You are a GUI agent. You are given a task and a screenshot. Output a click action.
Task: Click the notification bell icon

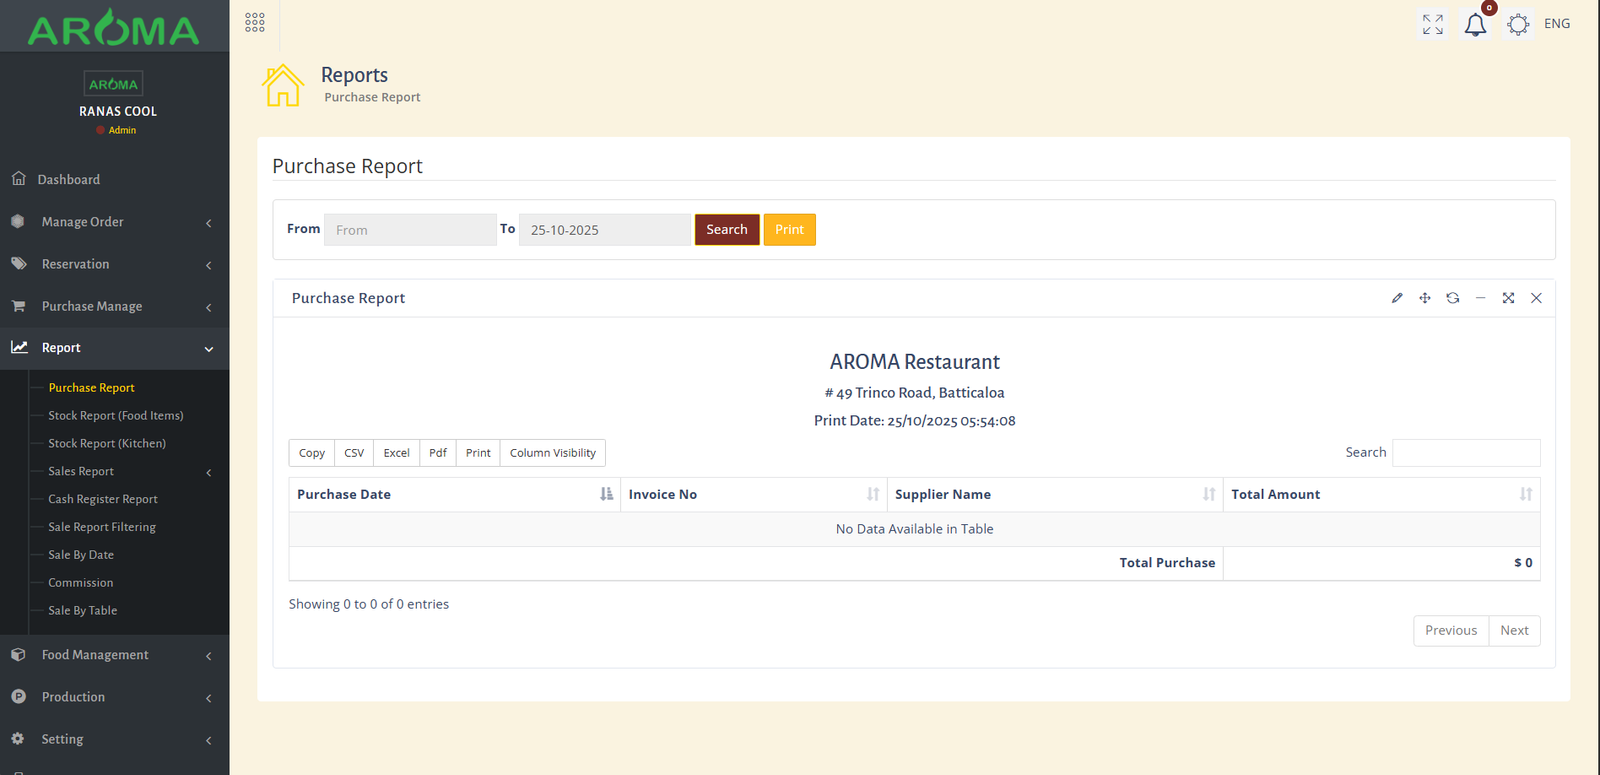point(1475,25)
